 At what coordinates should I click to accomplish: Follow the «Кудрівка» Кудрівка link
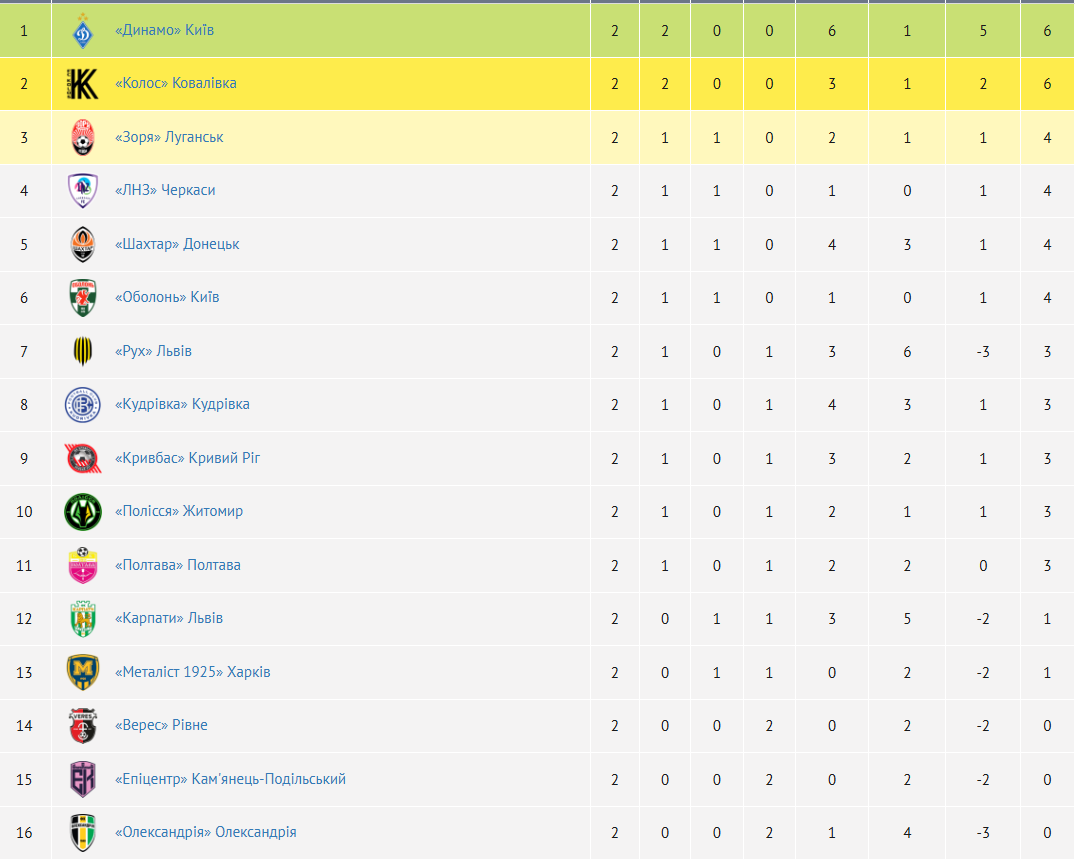pyautogui.click(x=182, y=404)
